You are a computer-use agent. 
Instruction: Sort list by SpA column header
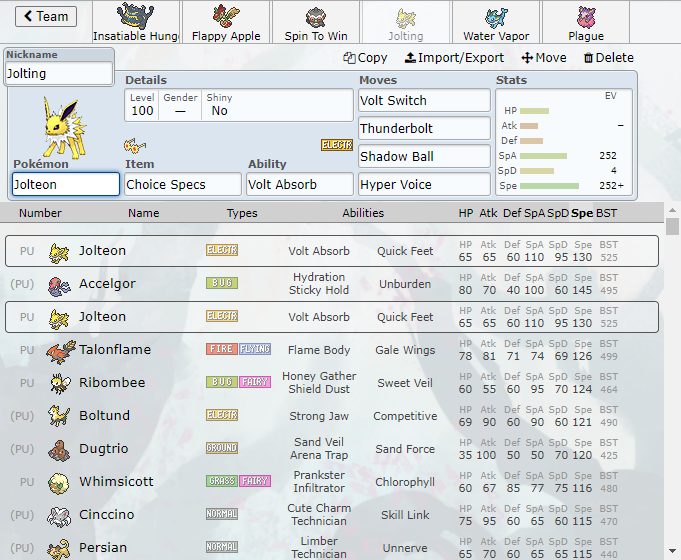click(534, 213)
